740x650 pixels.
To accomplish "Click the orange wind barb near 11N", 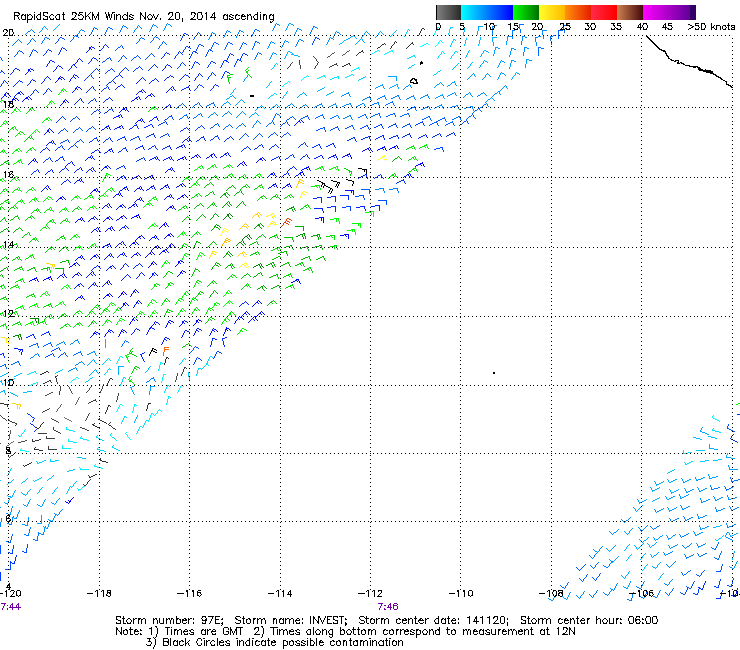I will (165, 350).
